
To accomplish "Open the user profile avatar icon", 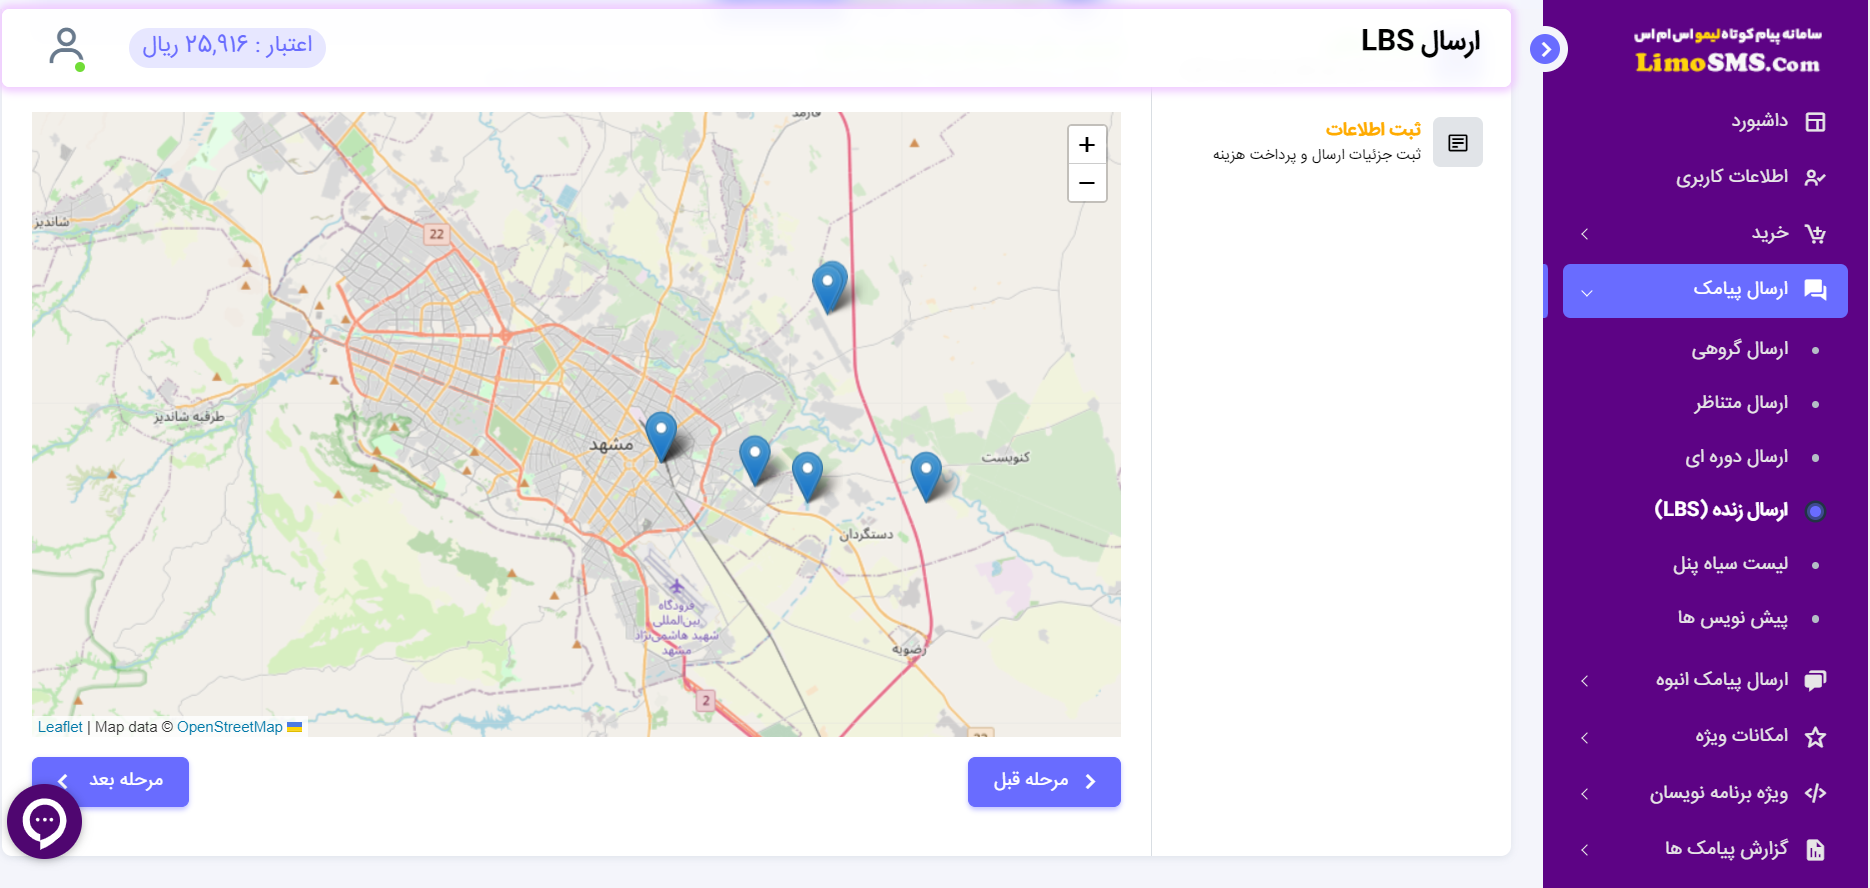I will coord(66,48).
